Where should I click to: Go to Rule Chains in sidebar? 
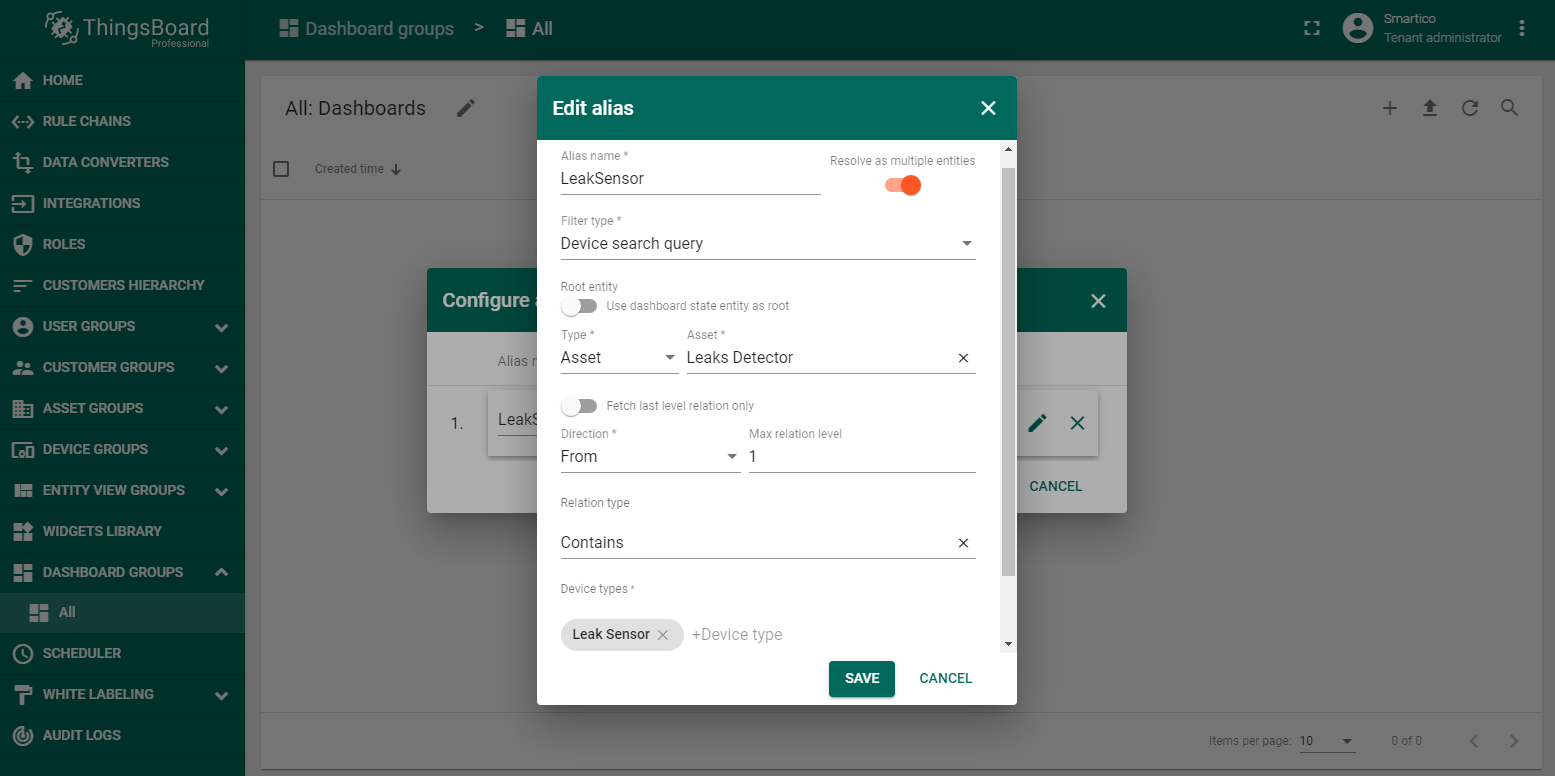(x=87, y=121)
